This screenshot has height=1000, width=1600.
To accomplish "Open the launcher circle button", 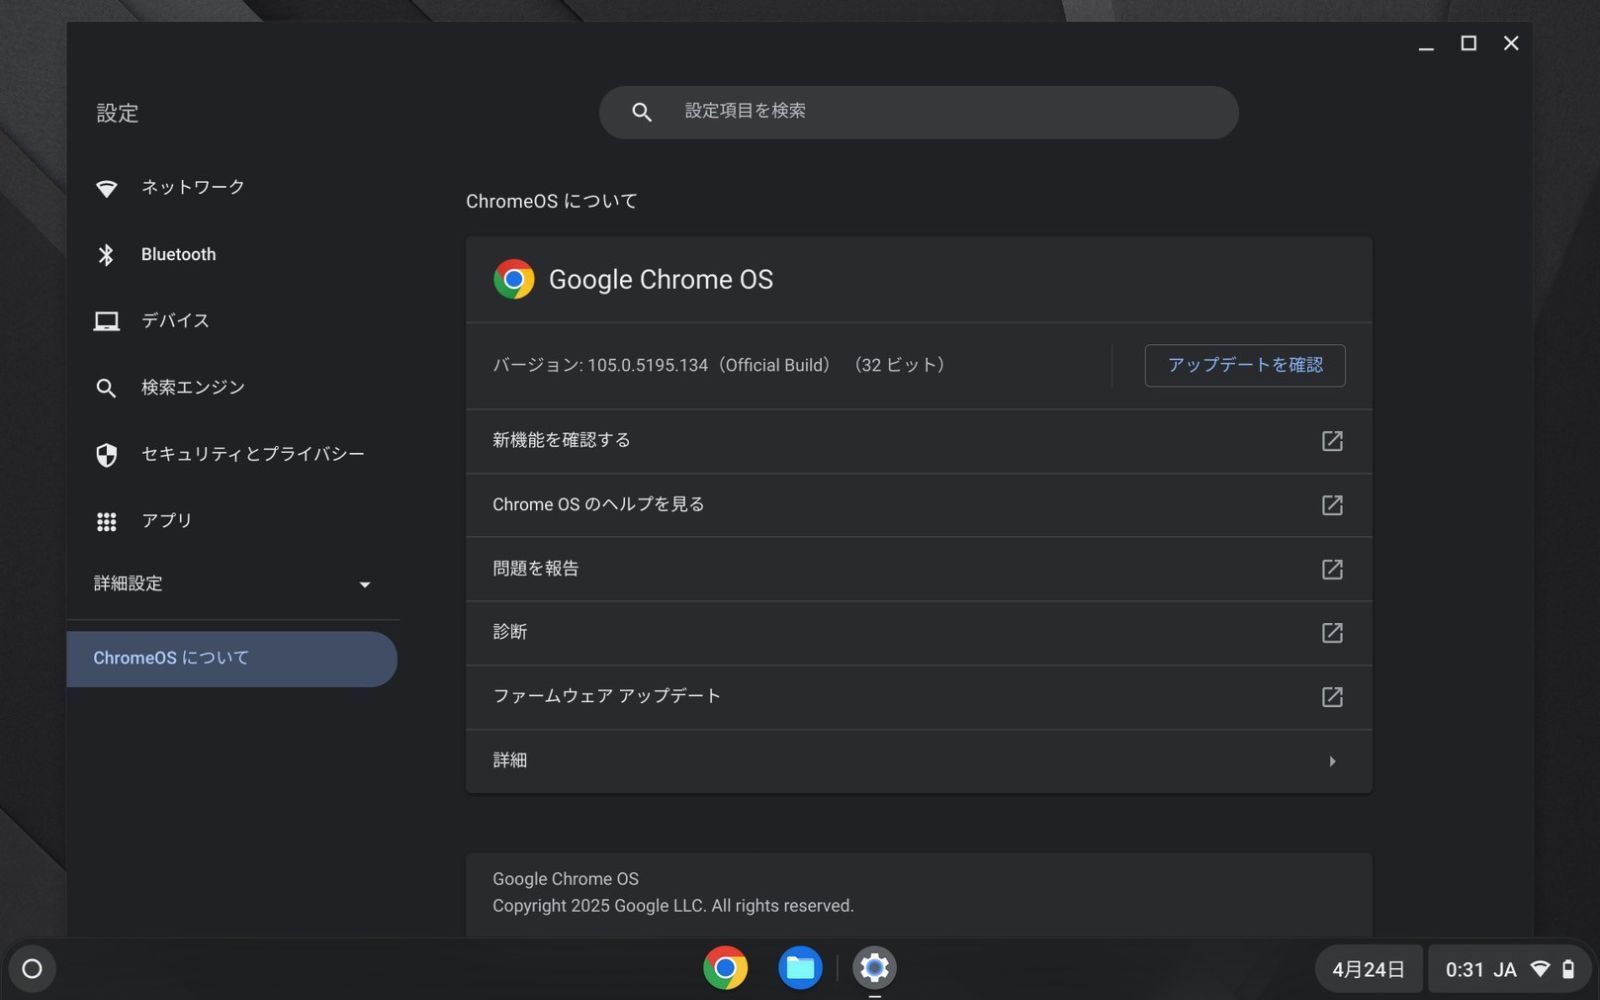I will pos(32,969).
